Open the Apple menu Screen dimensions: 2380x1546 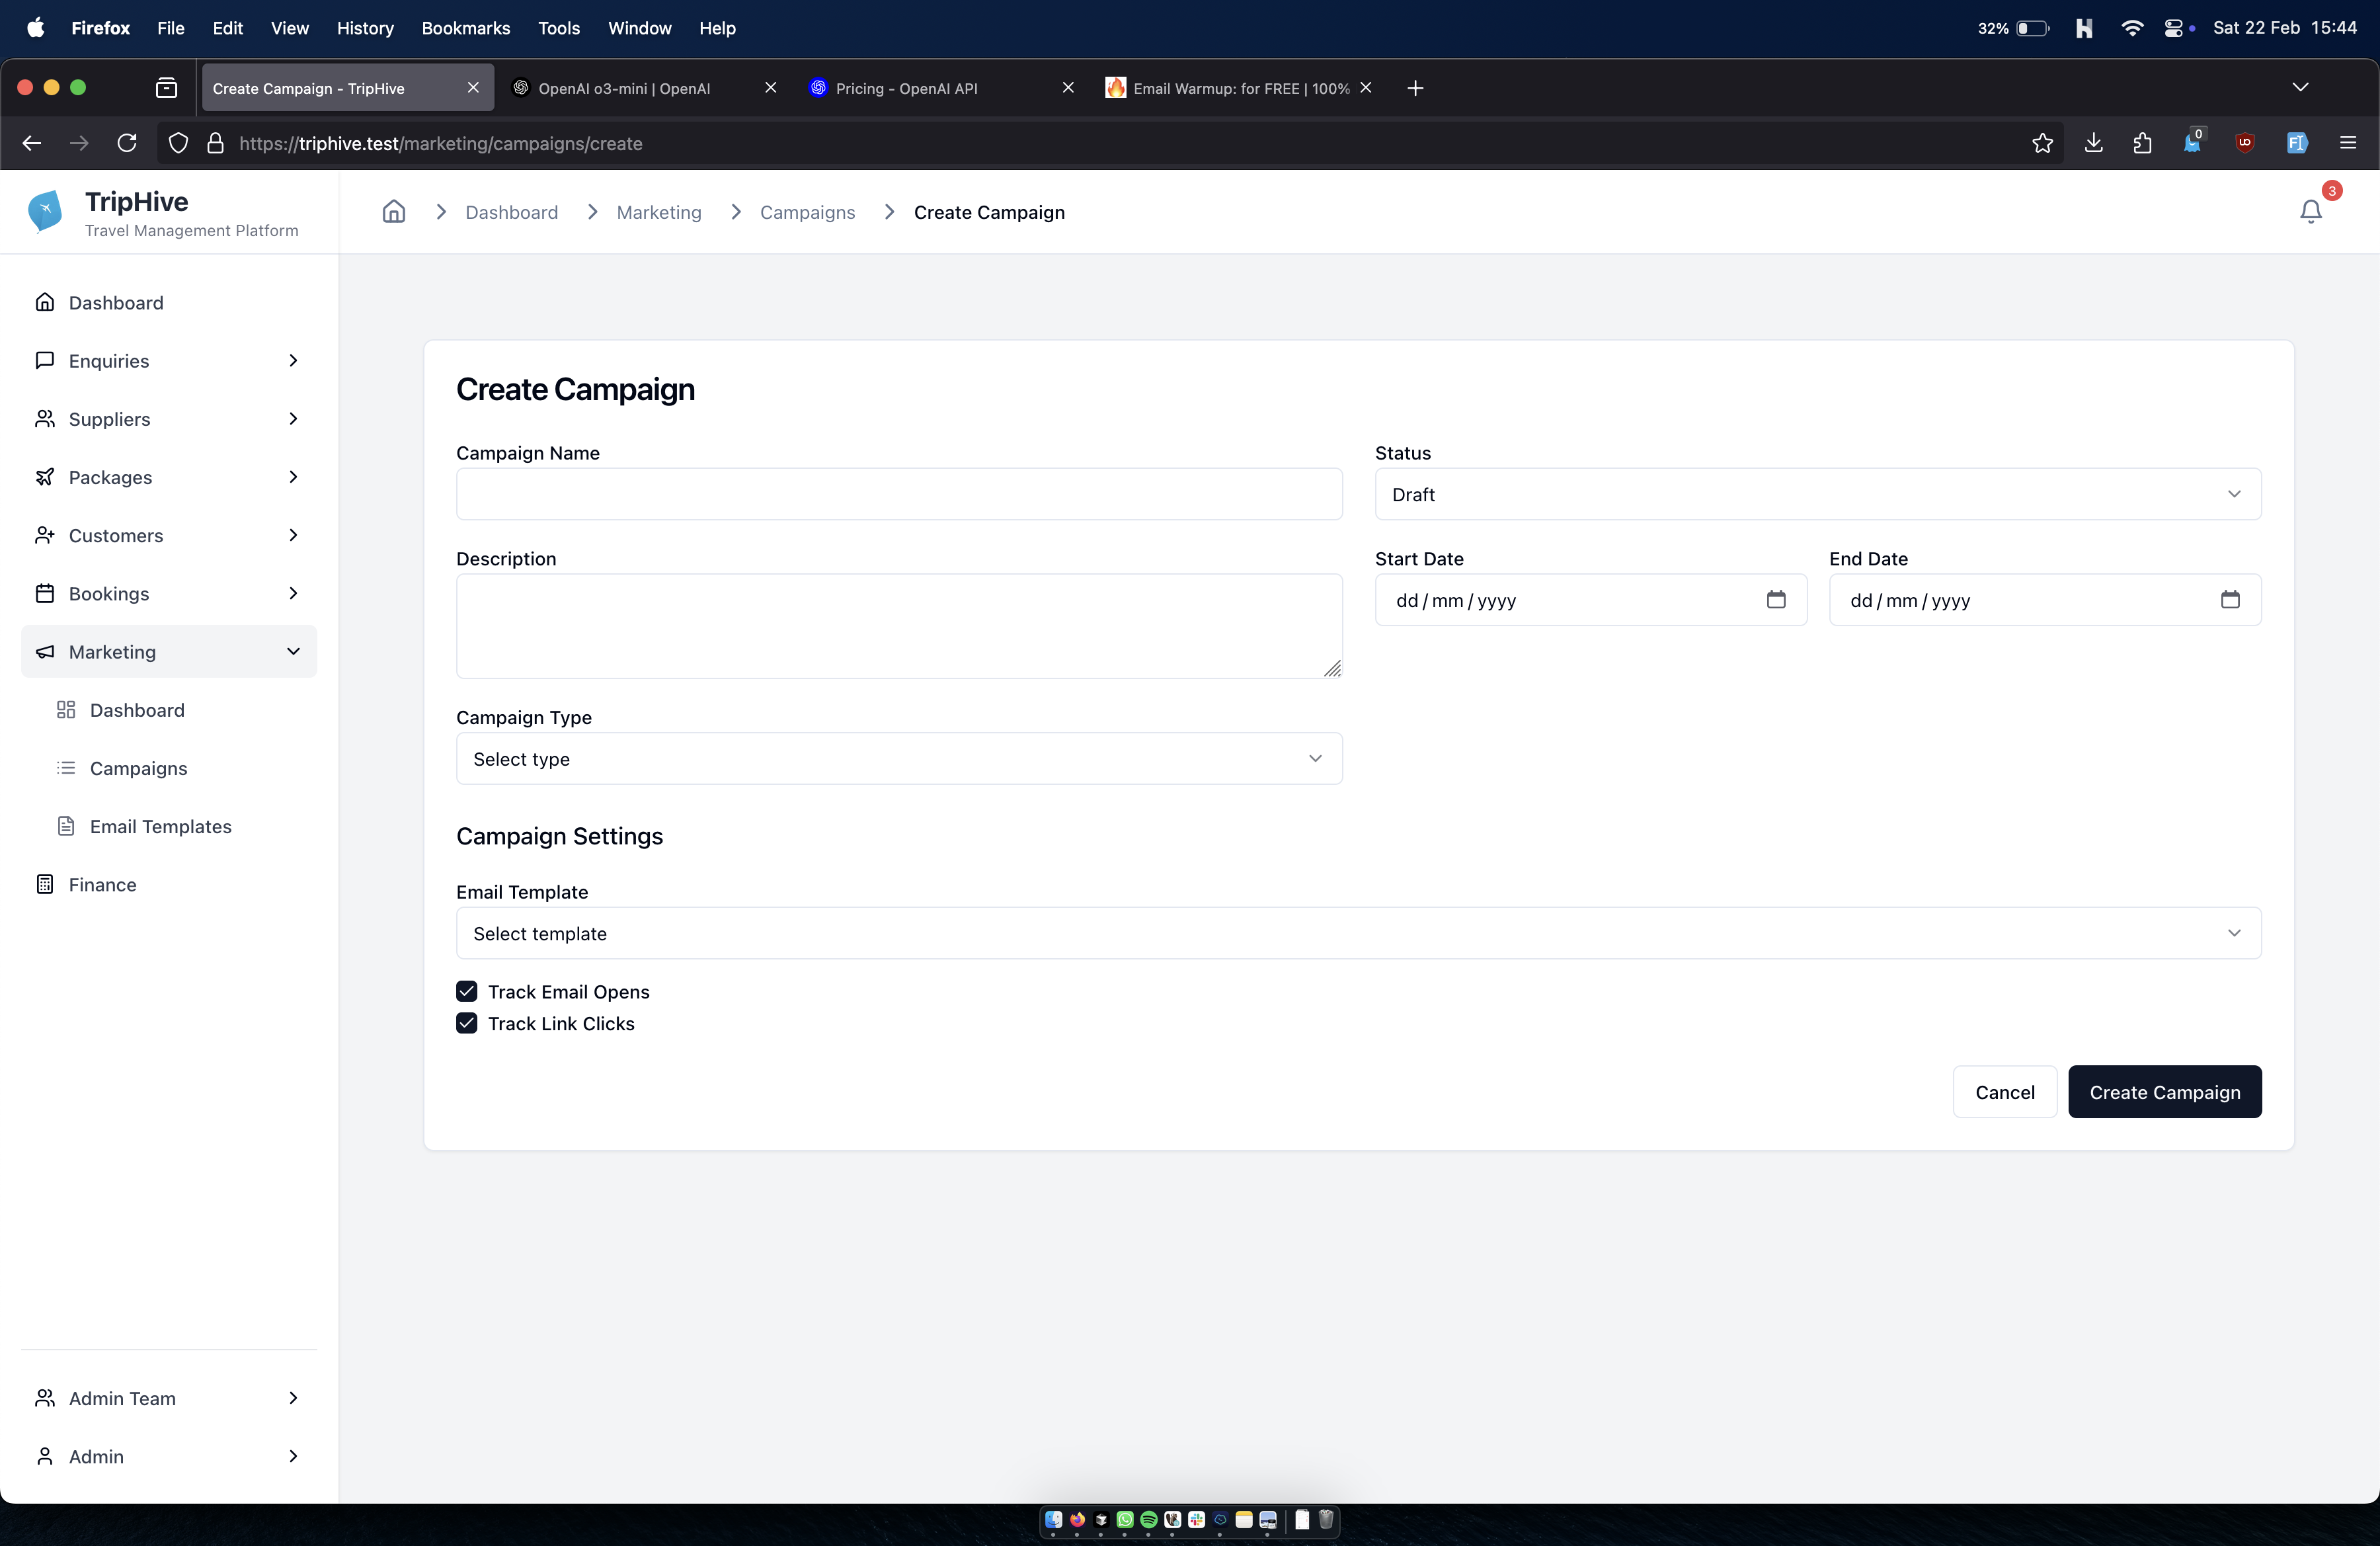(35, 28)
